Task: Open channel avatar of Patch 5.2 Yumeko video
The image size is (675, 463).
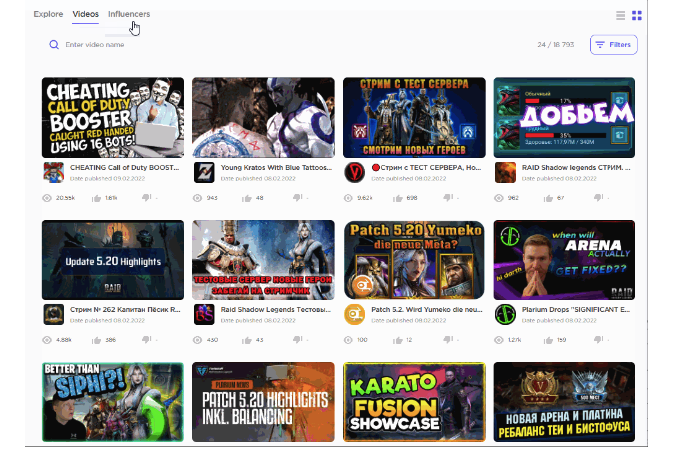Action: [355, 315]
